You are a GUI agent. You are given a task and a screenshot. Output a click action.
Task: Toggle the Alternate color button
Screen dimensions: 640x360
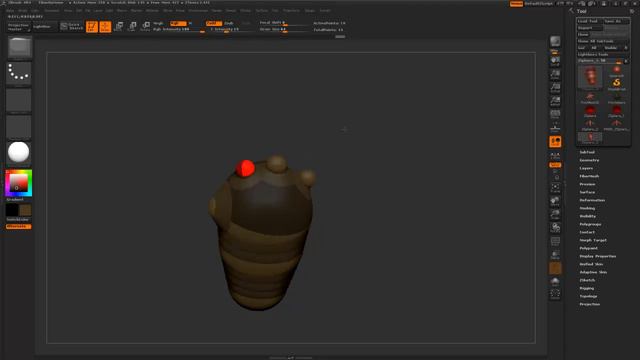18,227
